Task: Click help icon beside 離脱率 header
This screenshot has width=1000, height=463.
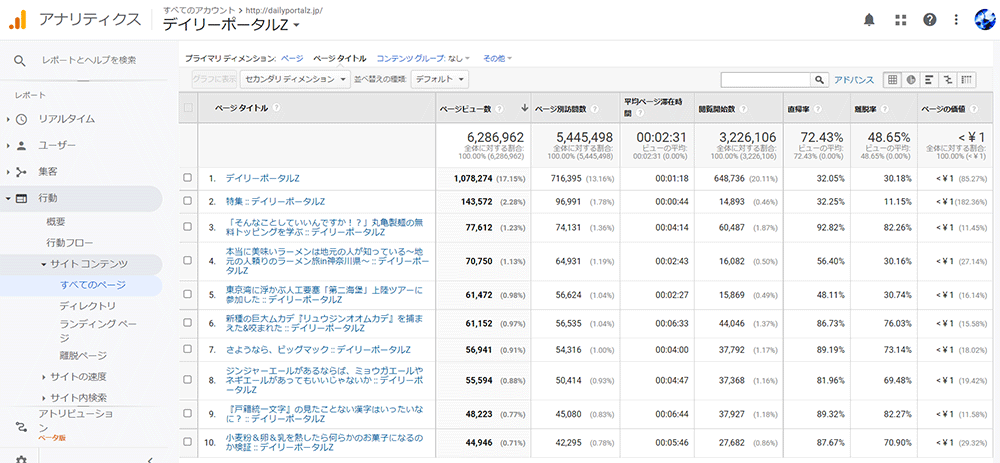Action: (884, 108)
